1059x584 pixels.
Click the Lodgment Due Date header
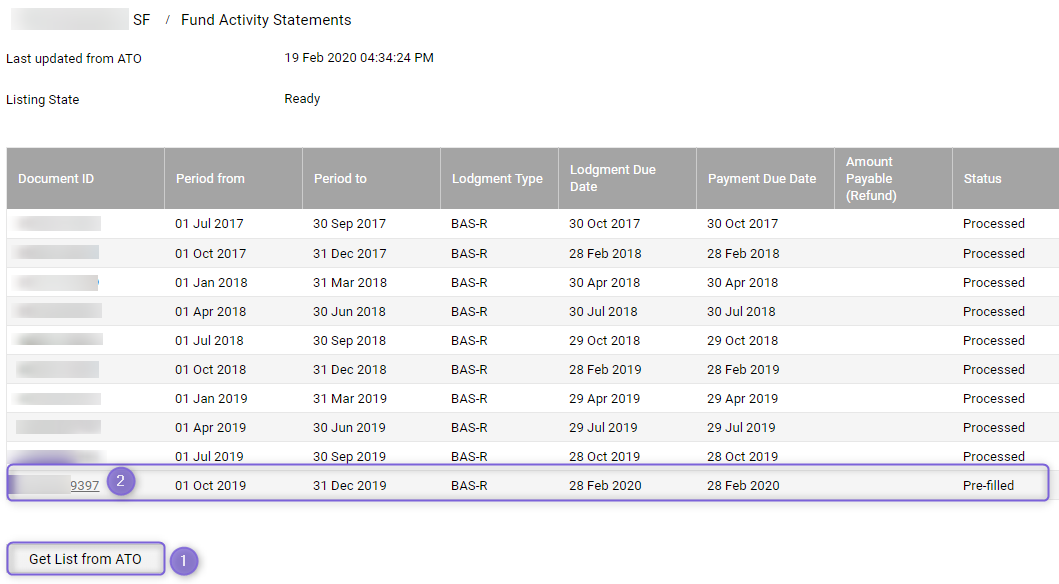[x=627, y=178]
